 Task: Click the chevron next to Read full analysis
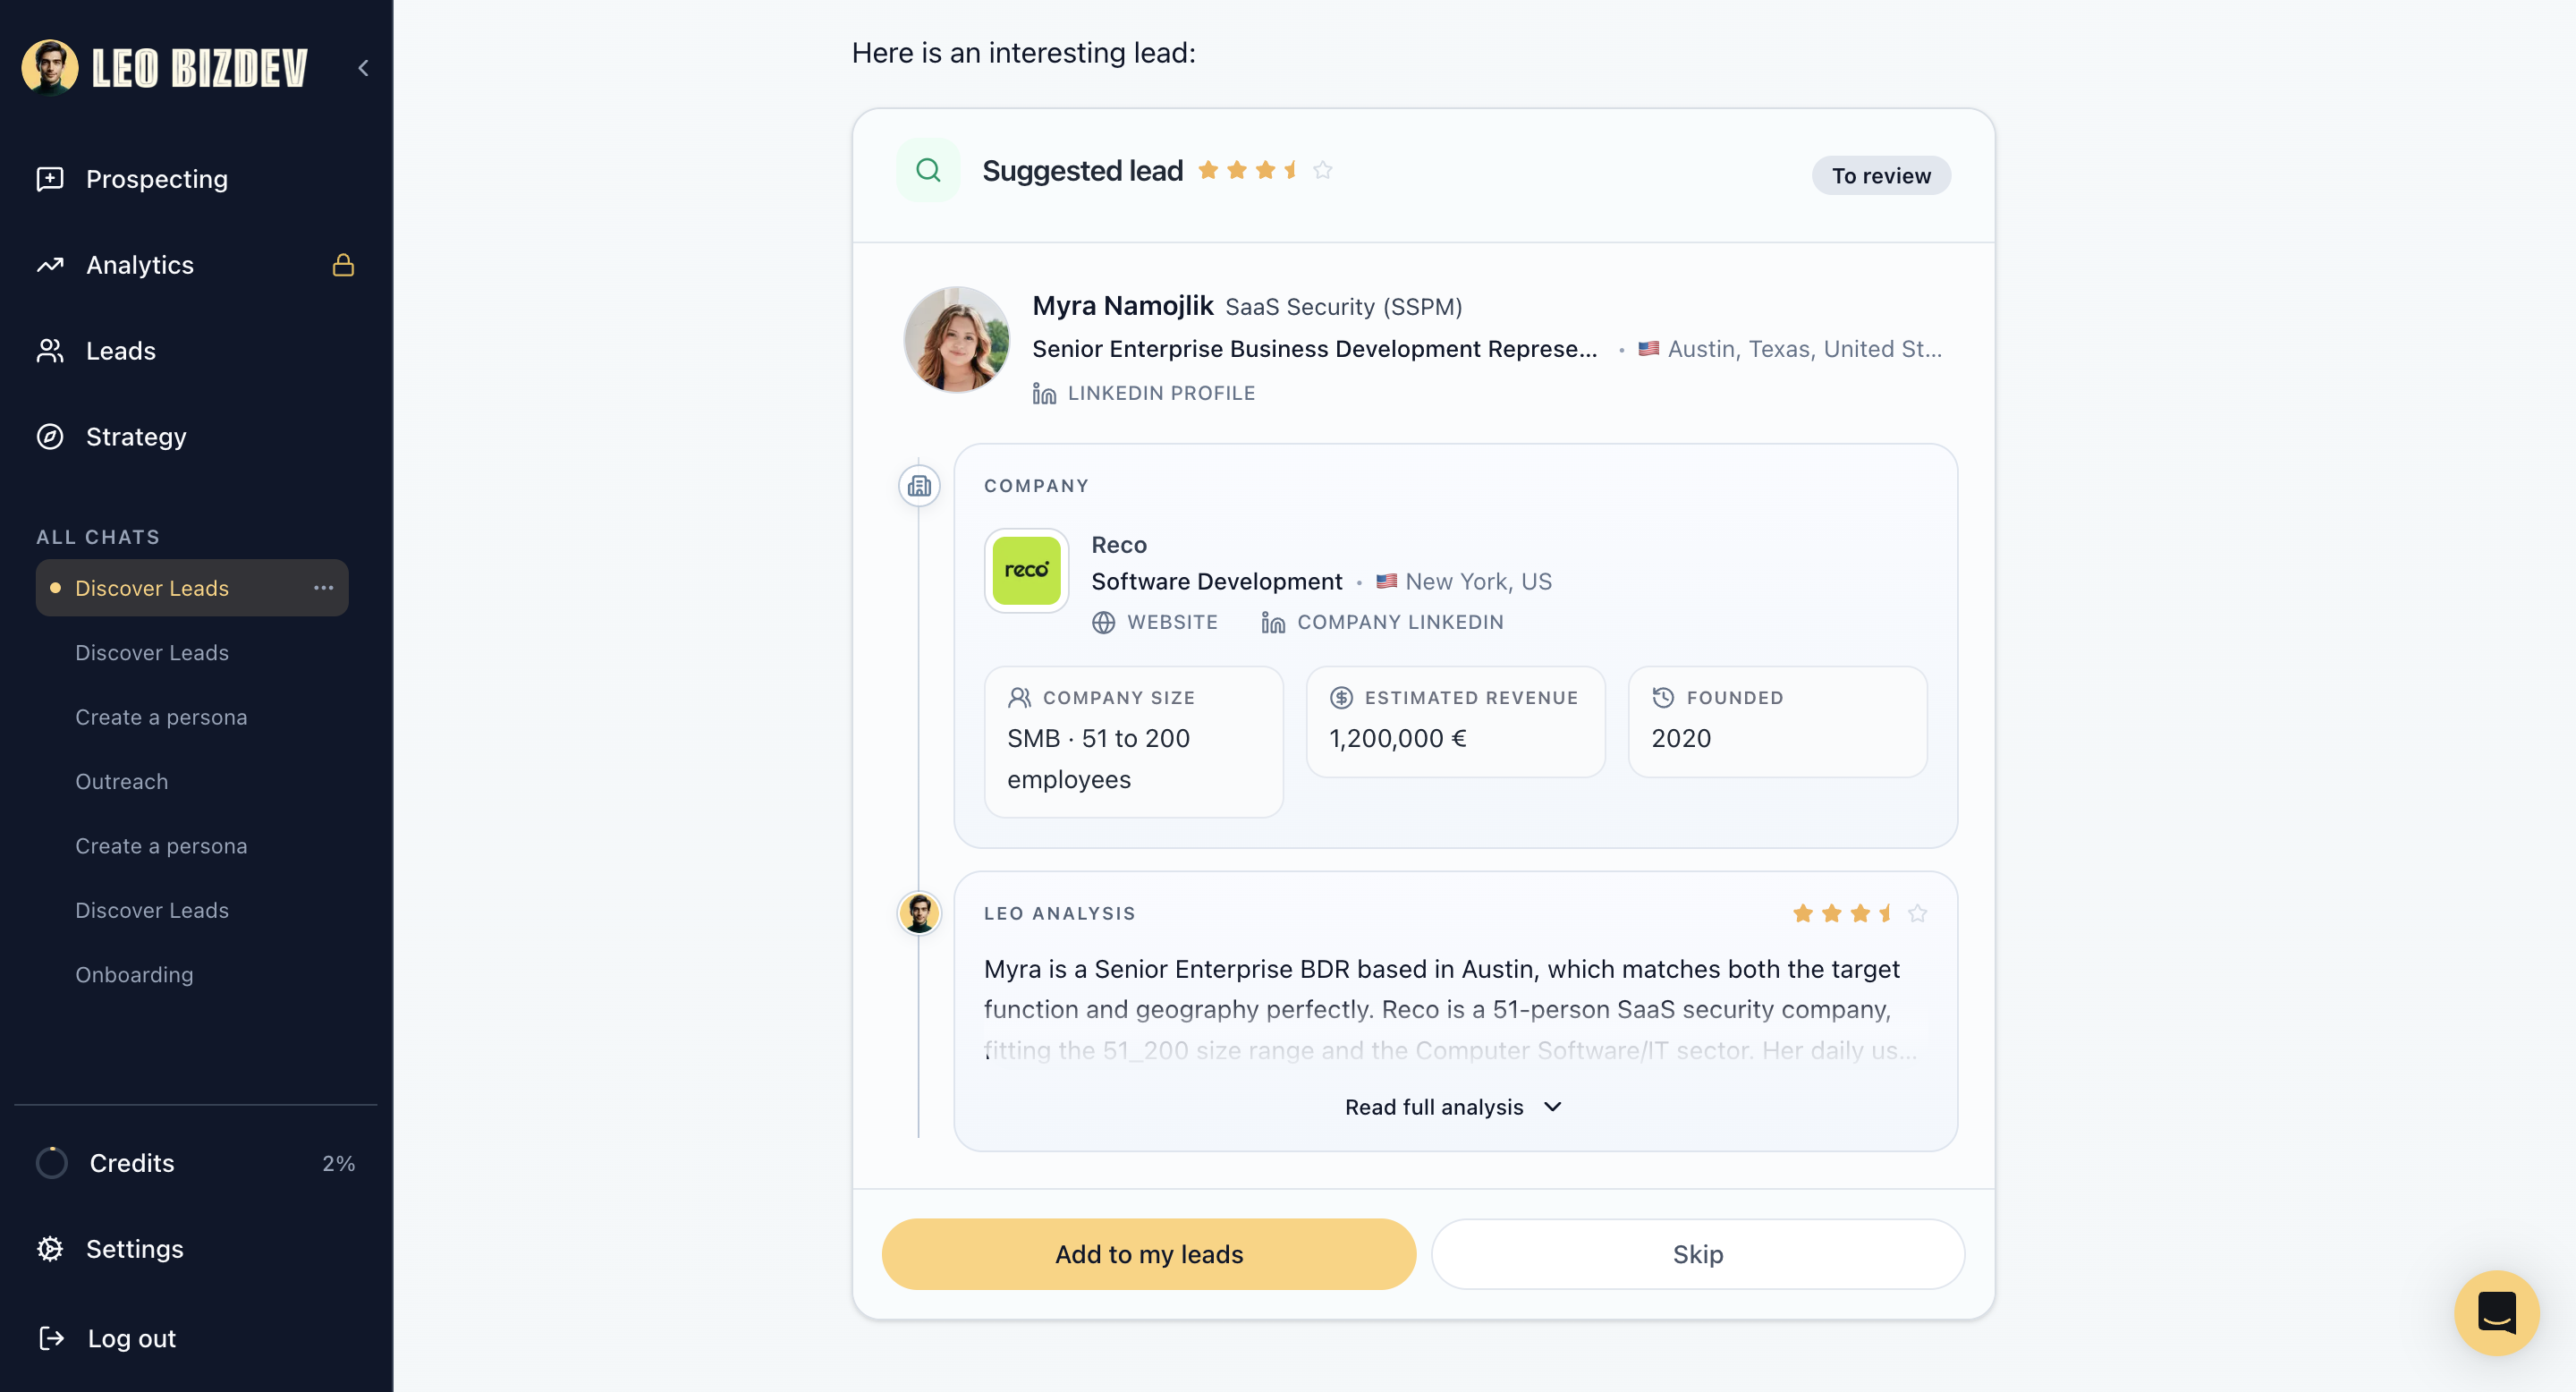tap(1552, 1107)
